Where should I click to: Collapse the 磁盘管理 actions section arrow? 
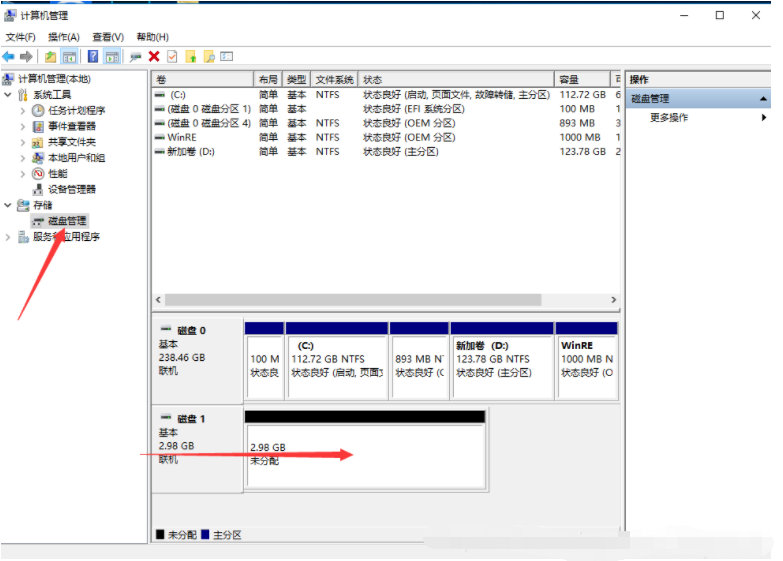click(x=764, y=99)
